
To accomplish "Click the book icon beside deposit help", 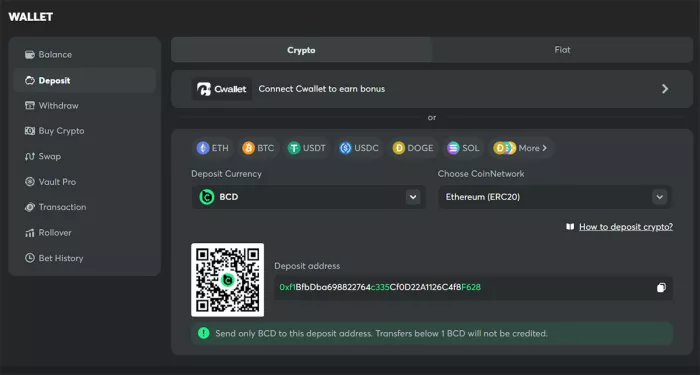I will [x=570, y=227].
